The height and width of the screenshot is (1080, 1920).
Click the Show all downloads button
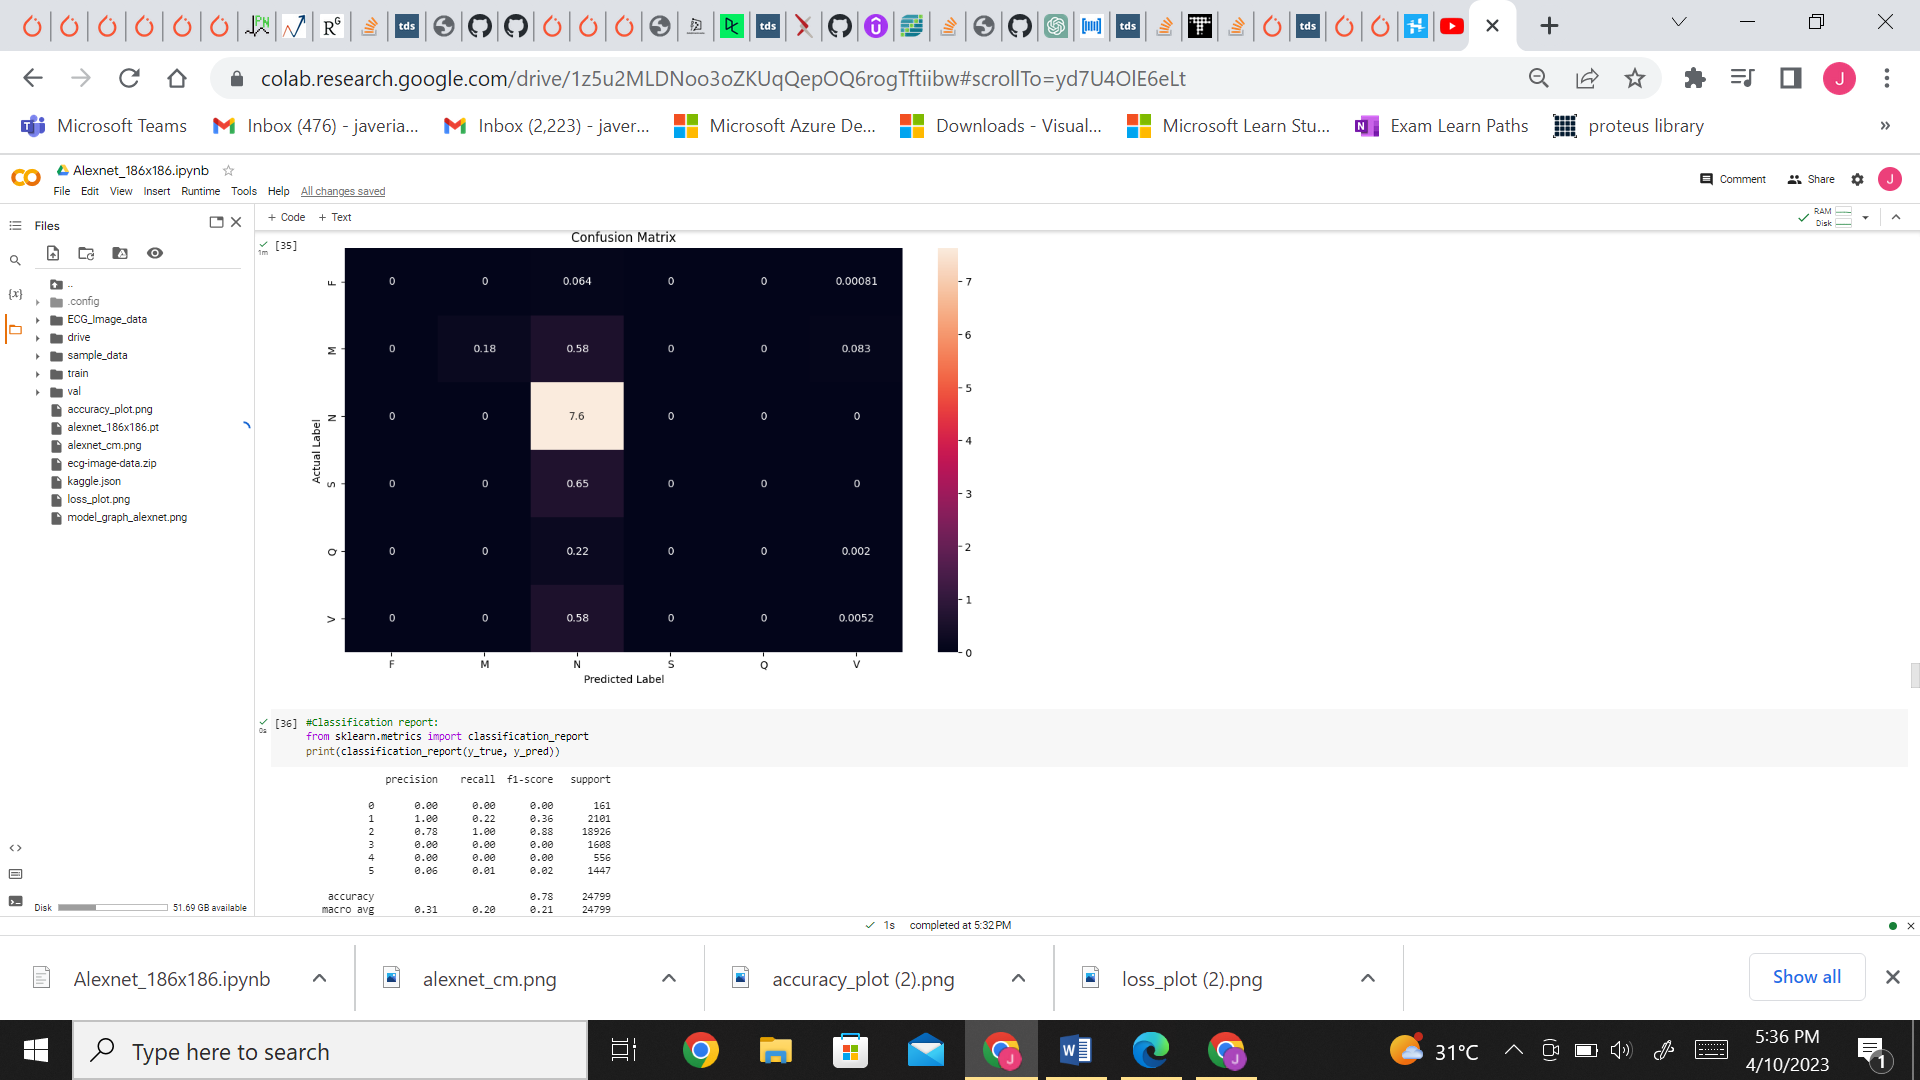1806,977
